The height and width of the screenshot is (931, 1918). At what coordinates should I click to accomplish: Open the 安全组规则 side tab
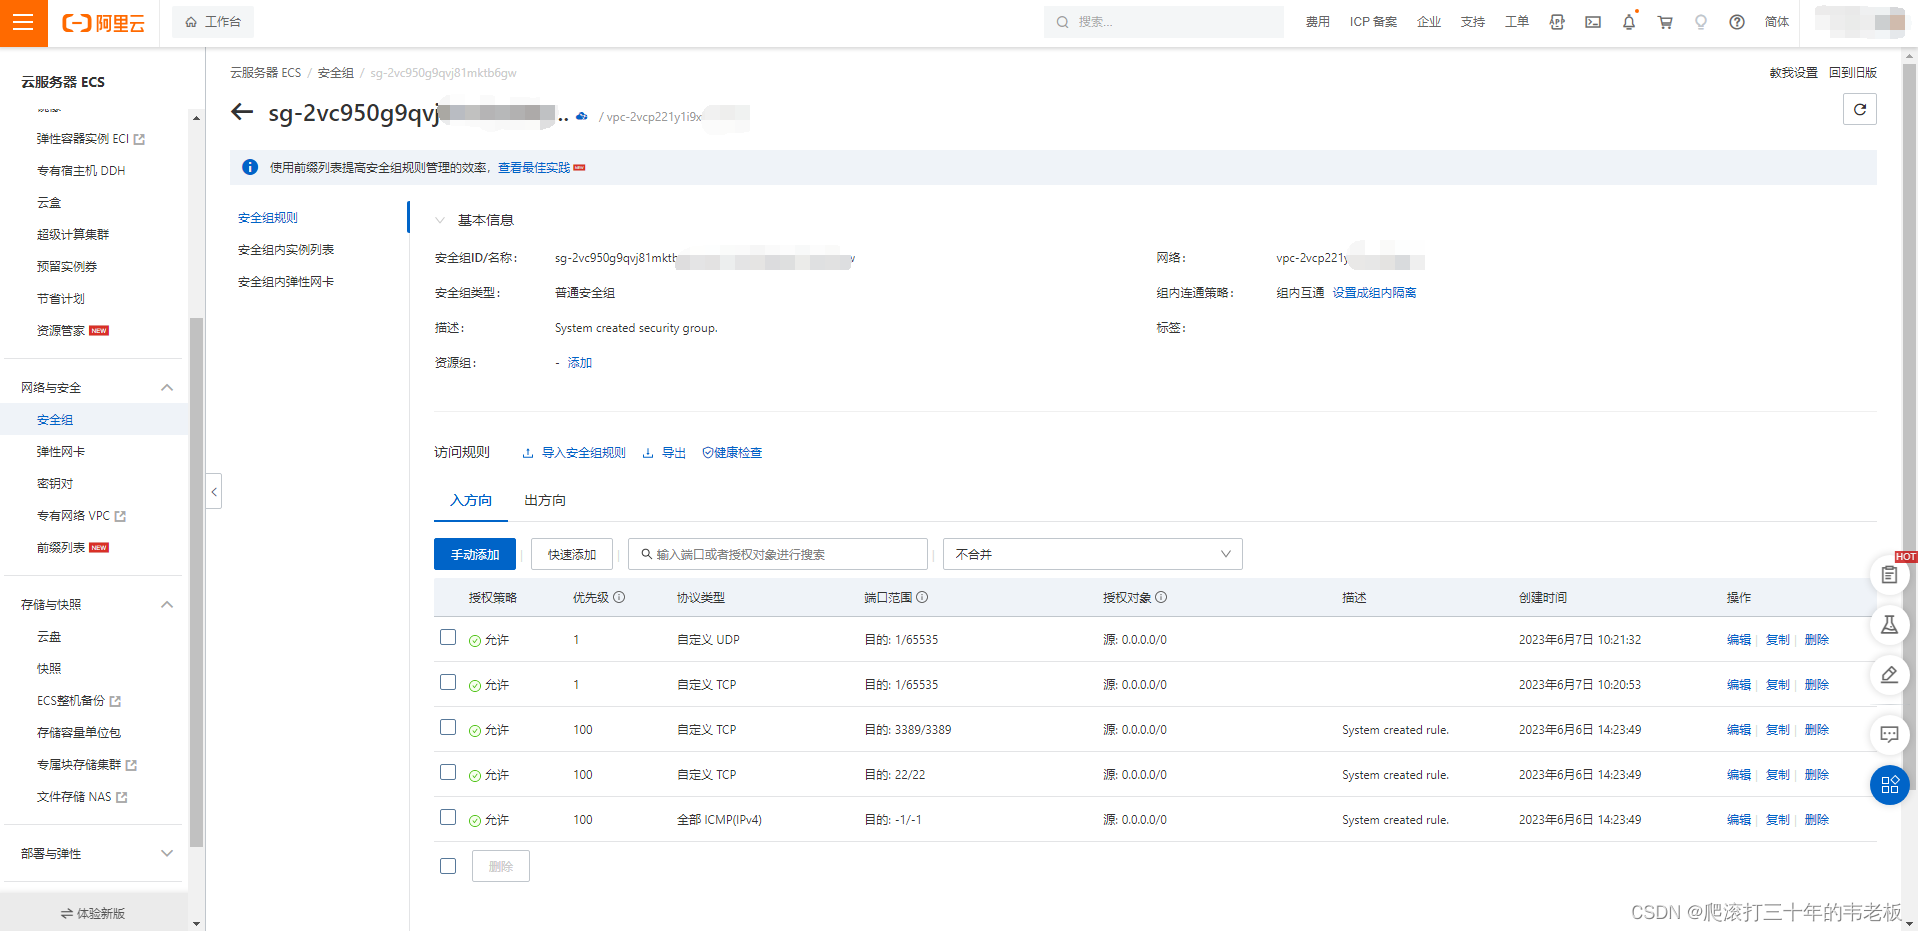coord(268,217)
